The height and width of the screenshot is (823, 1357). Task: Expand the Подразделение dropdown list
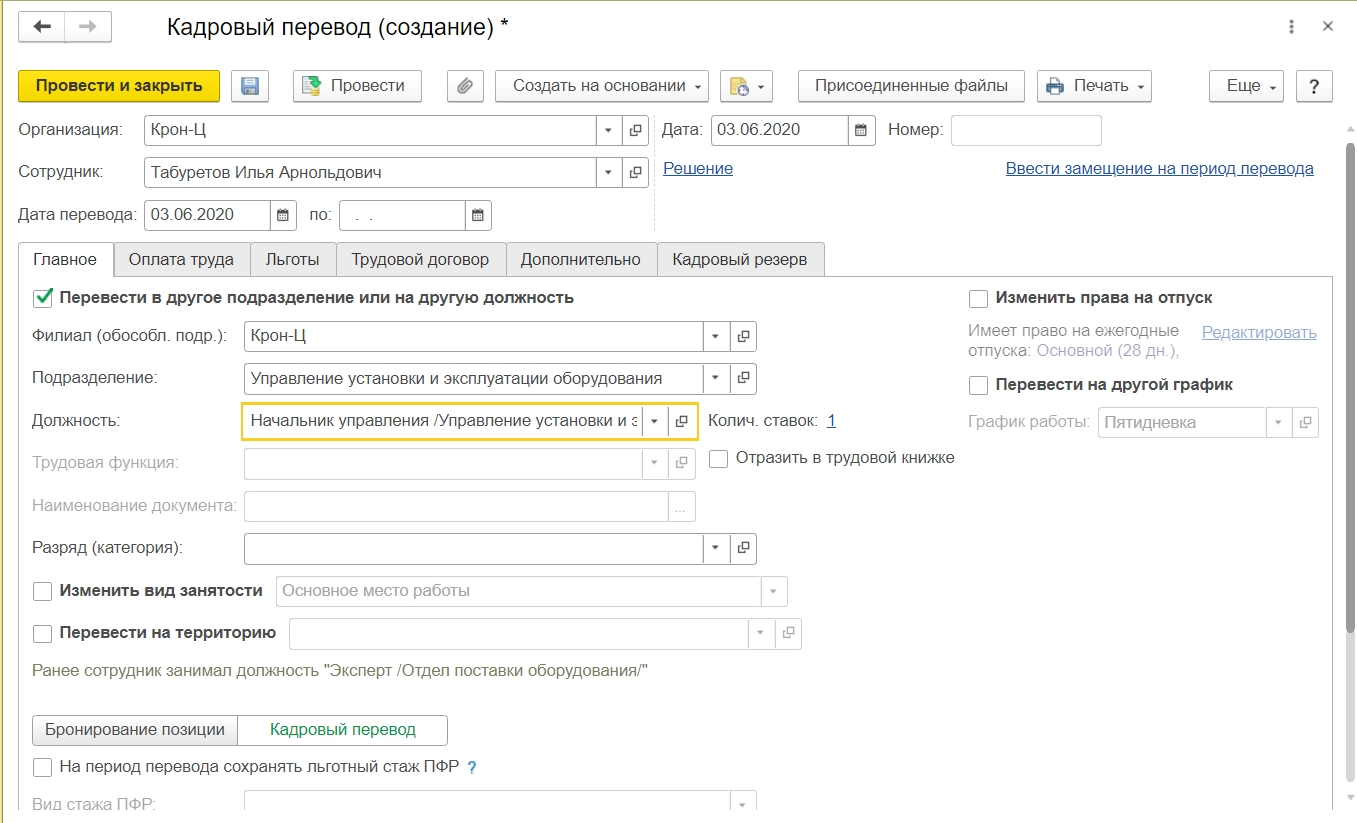(716, 379)
